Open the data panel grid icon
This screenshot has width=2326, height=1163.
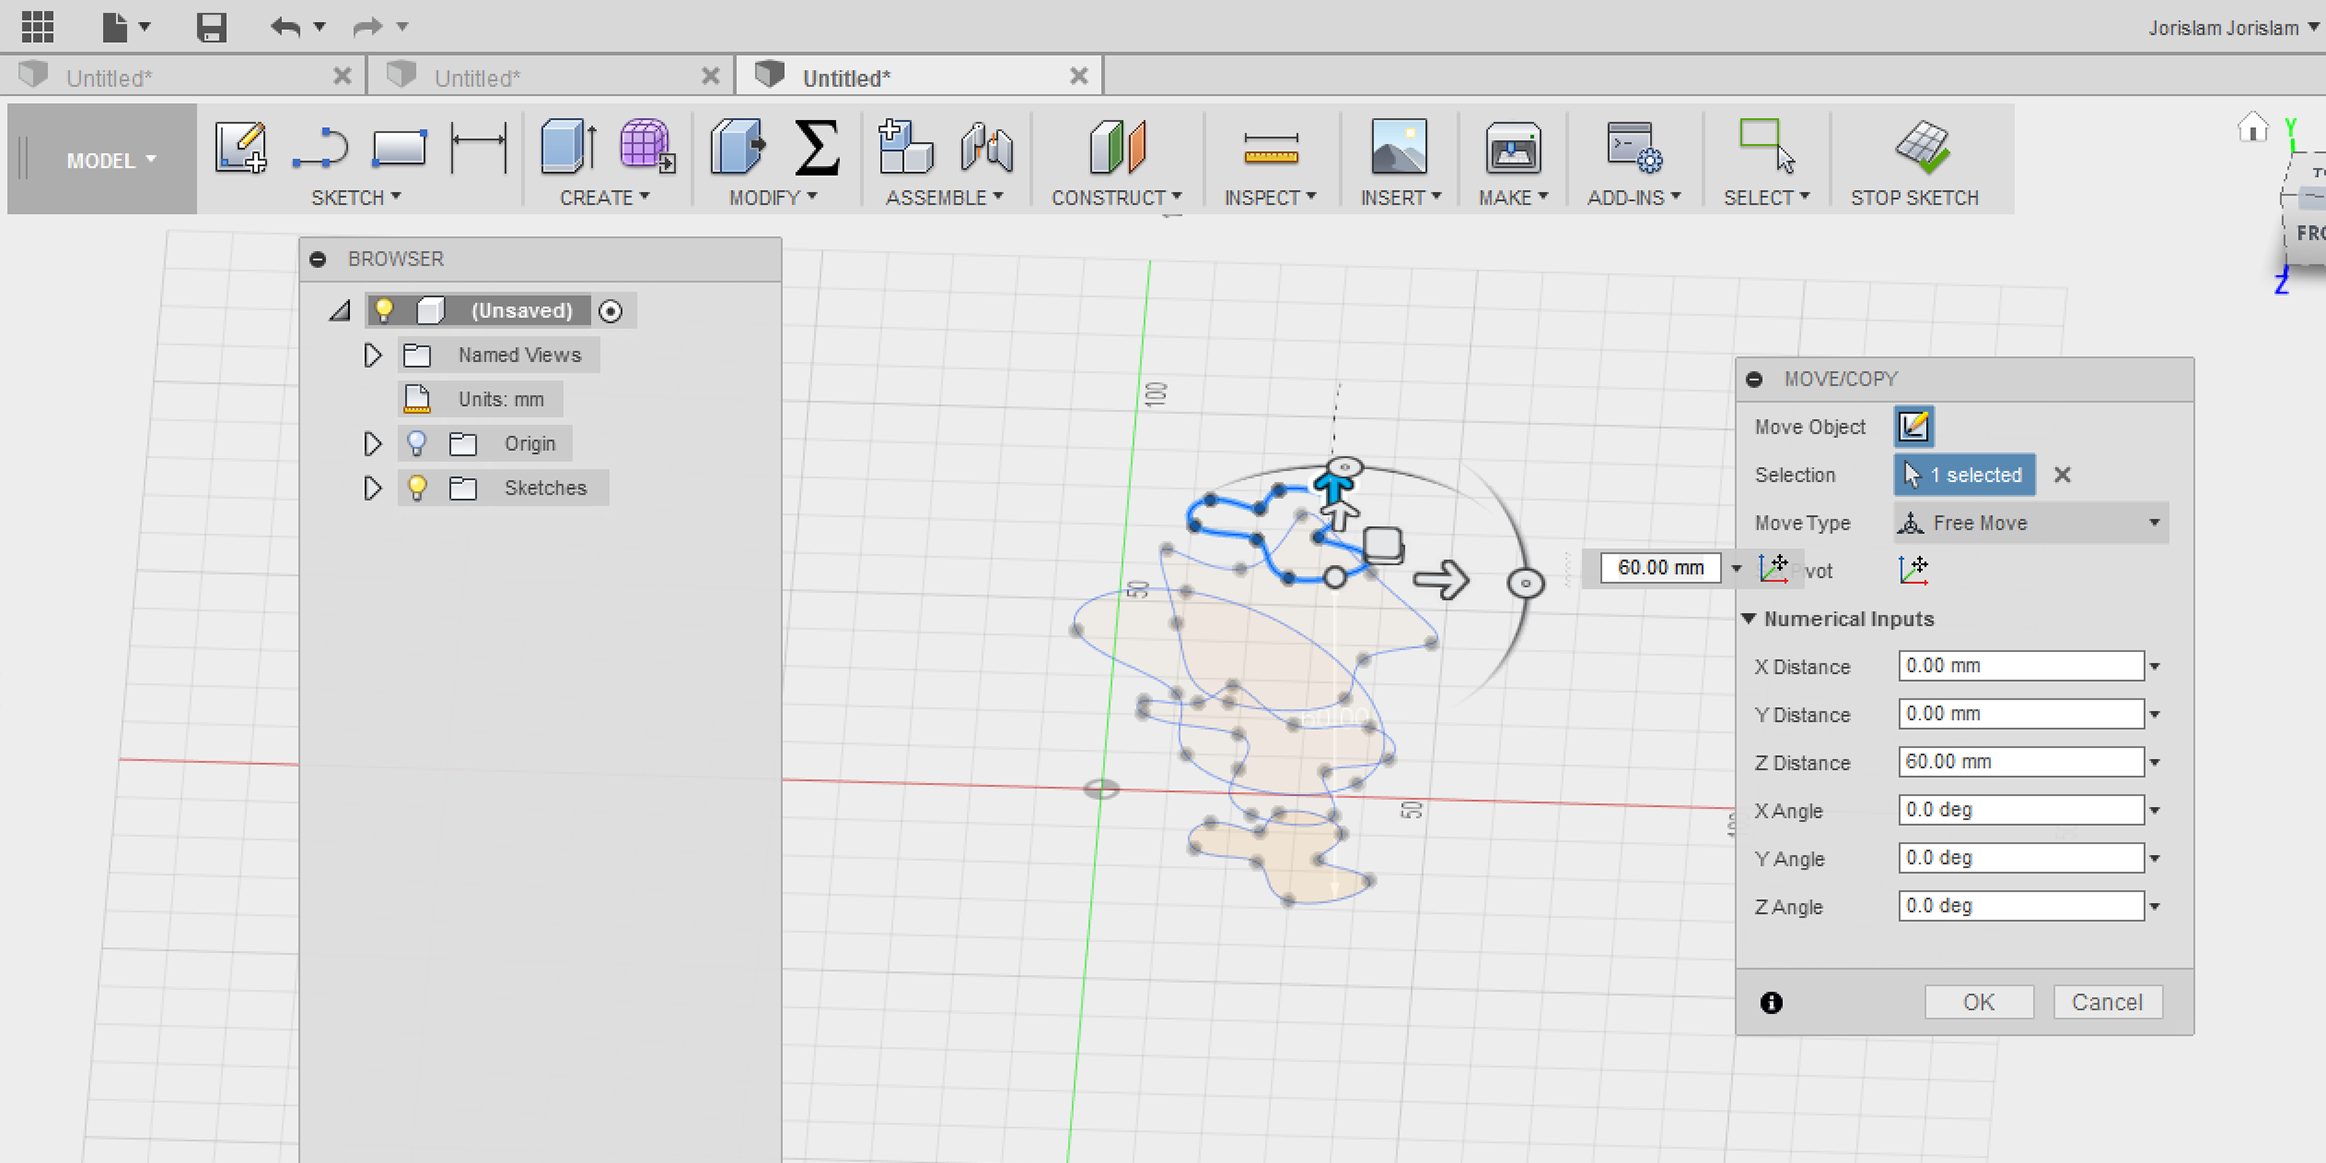tap(37, 26)
